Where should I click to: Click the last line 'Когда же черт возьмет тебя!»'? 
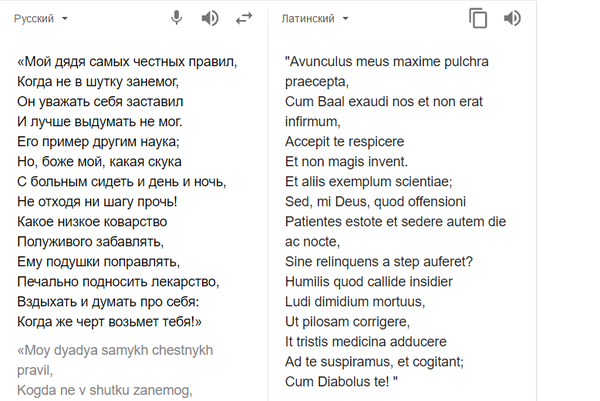(x=110, y=321)
